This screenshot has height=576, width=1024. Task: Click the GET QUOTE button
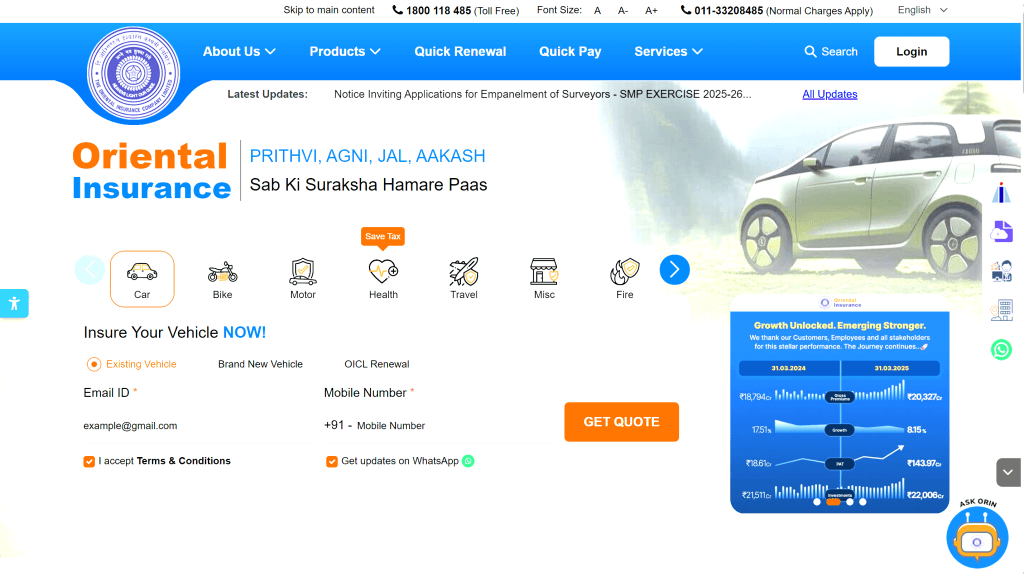point(621,422)
